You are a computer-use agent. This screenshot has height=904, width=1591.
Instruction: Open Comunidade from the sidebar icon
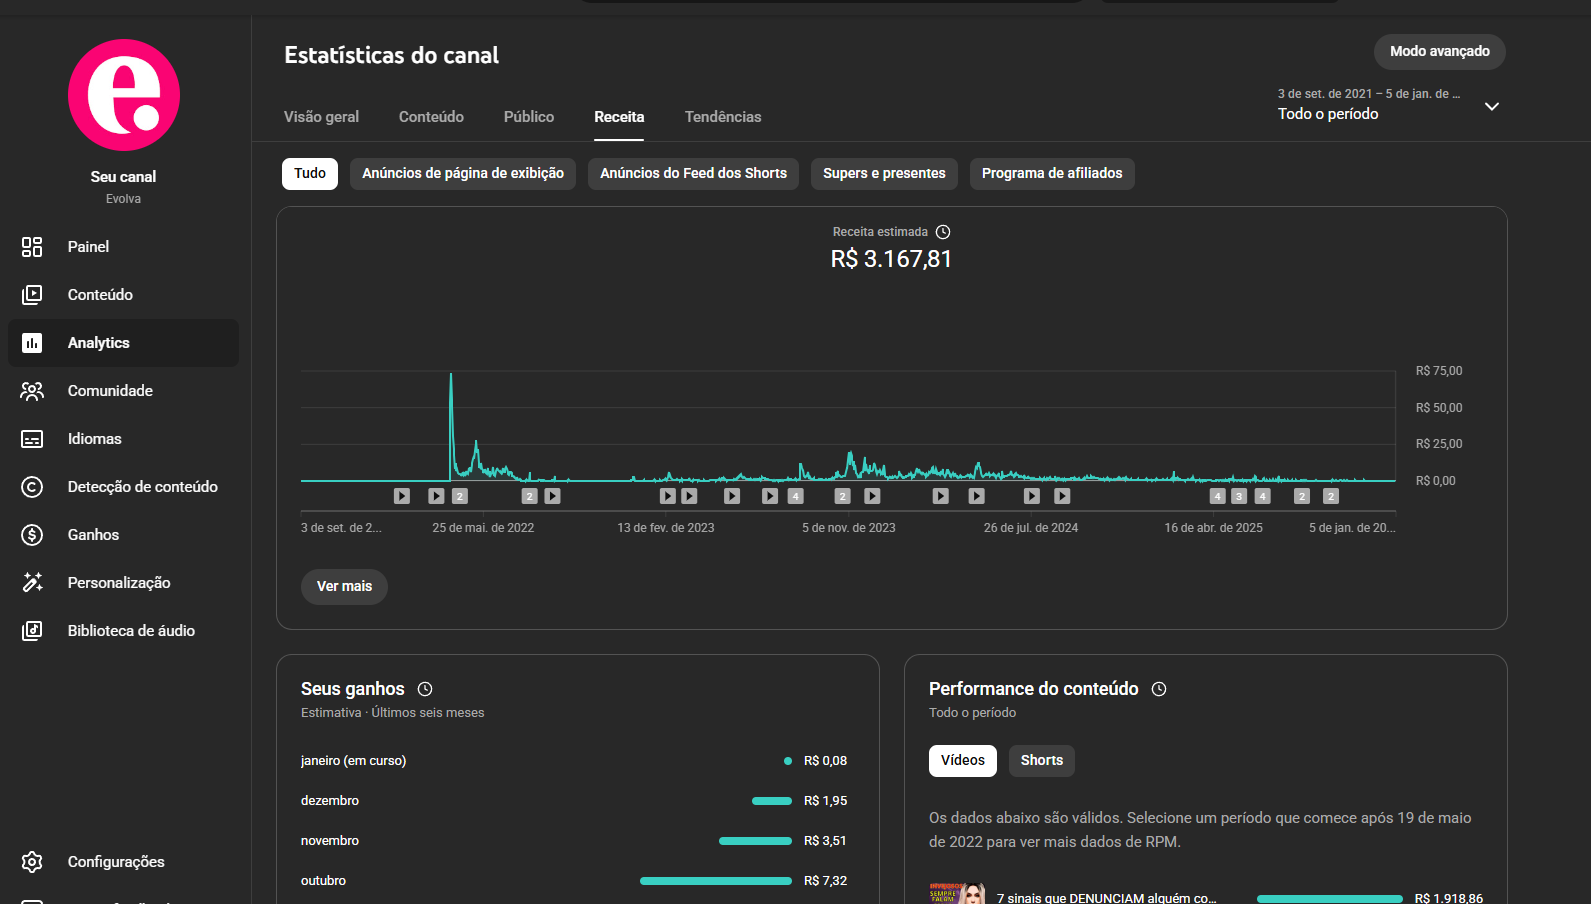(32, 391)
